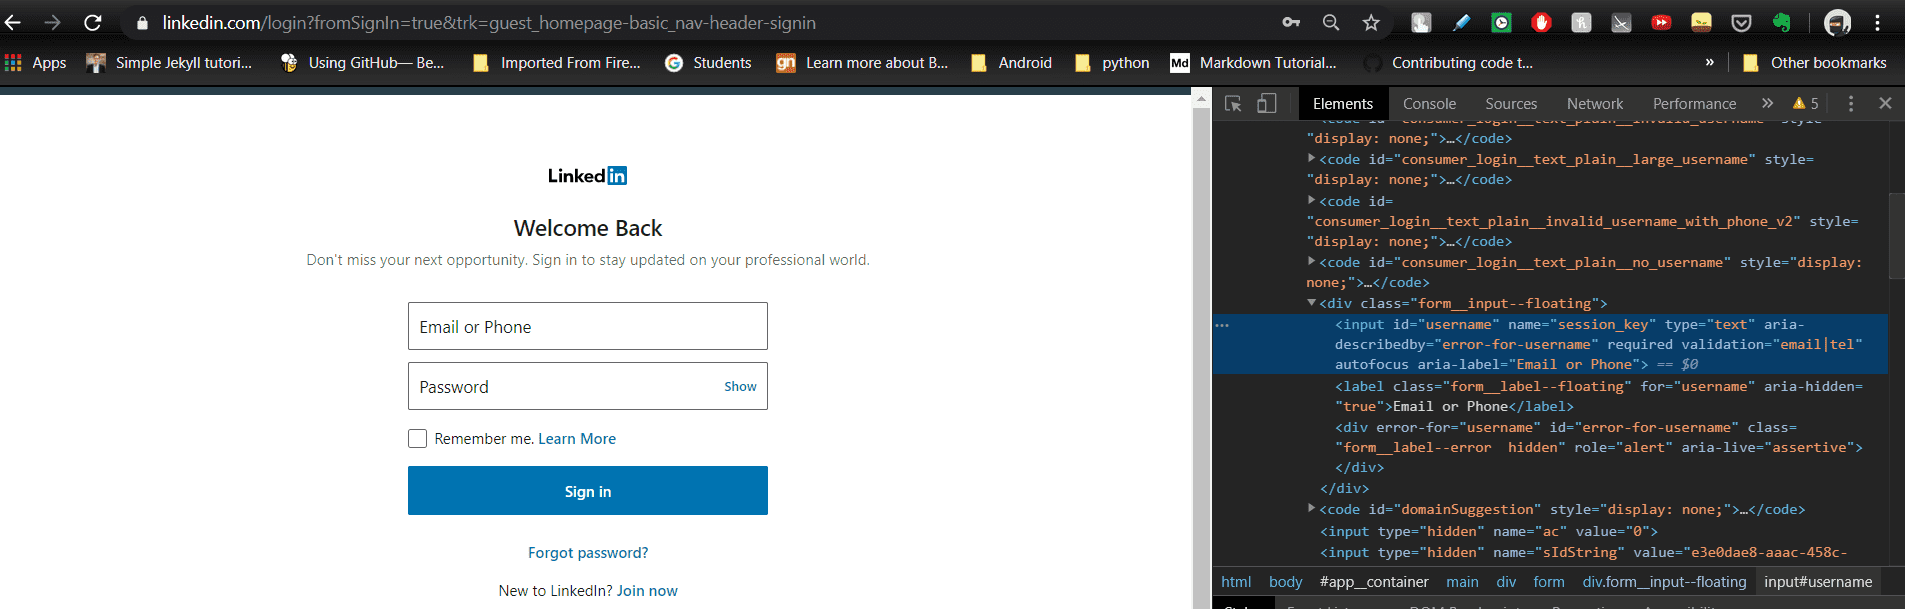The image size is (1905, 609).
Task: Click the bookmark star icon
Action: (1371, 22)
